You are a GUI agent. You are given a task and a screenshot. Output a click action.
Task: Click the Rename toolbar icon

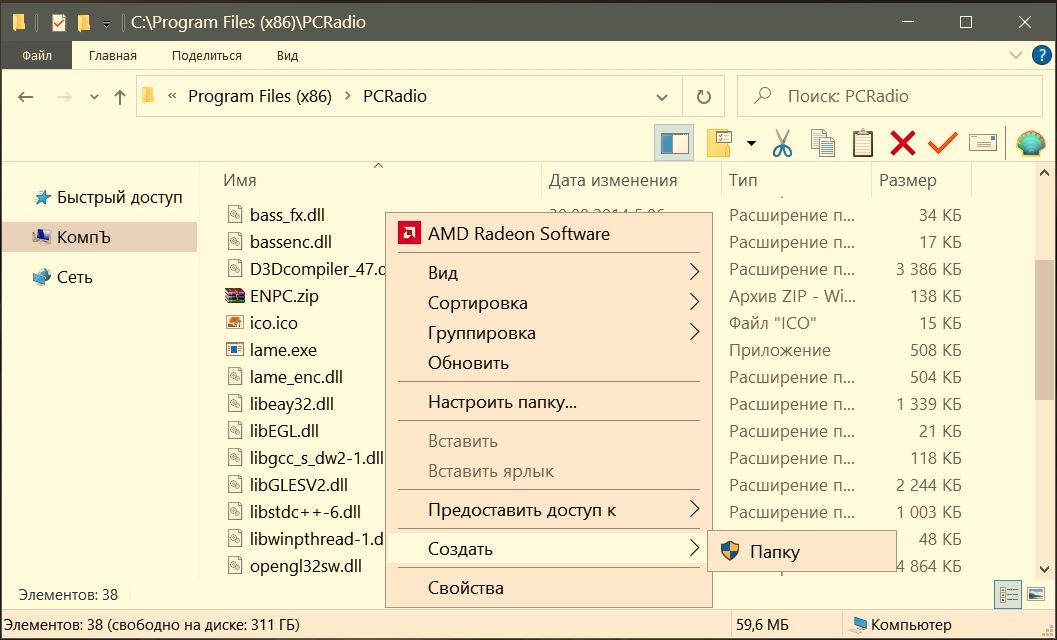(983, 143)
